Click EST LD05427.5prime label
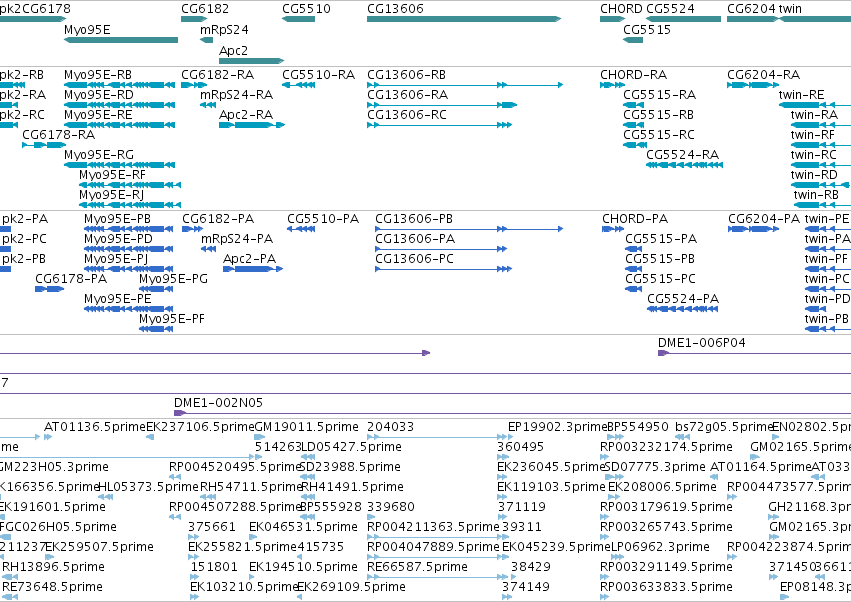 (351, 447)
